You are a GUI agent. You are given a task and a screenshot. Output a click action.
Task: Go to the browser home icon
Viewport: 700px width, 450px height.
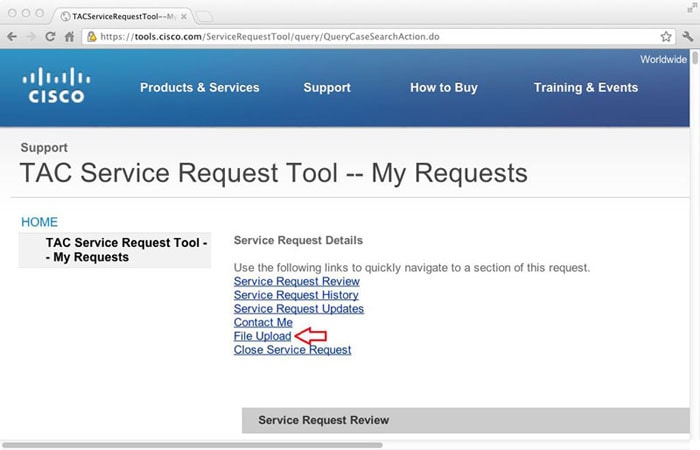[69, 37]
